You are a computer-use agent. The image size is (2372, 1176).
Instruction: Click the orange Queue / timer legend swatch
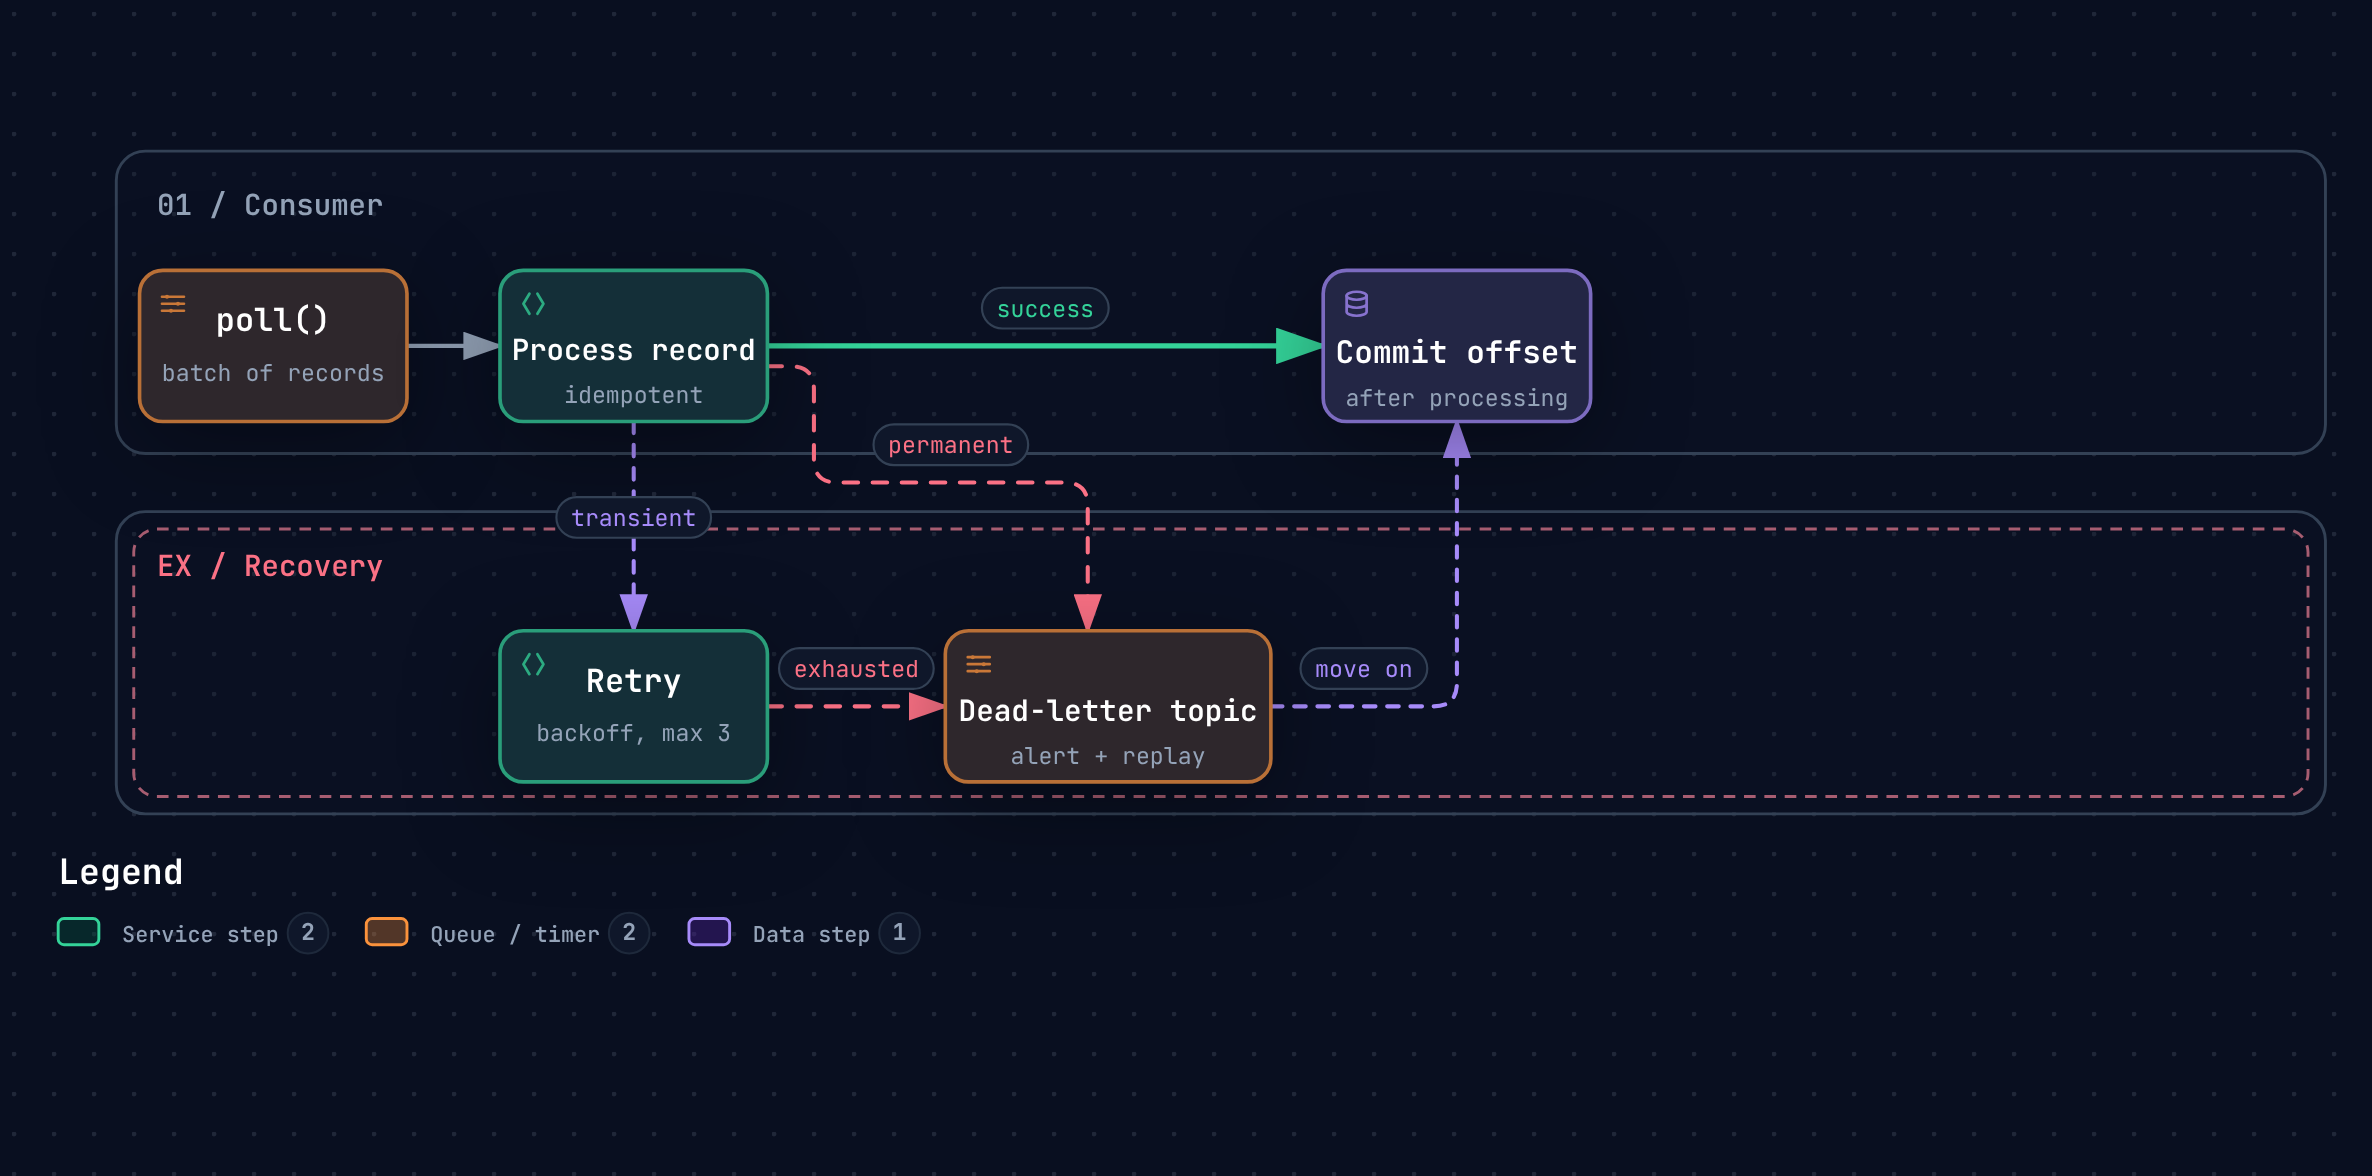point(386,932)
